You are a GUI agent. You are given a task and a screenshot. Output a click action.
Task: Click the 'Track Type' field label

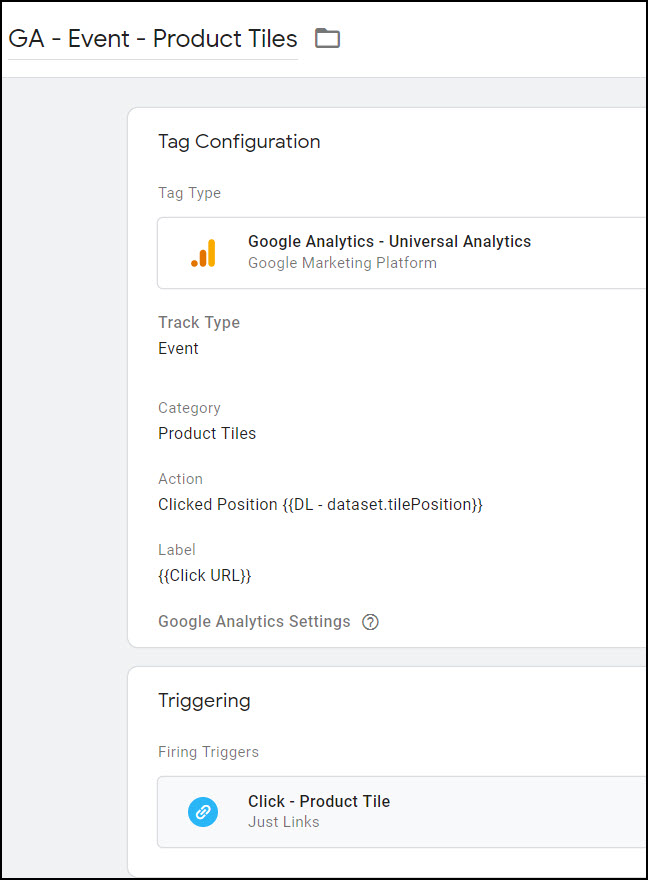[199, 322]
